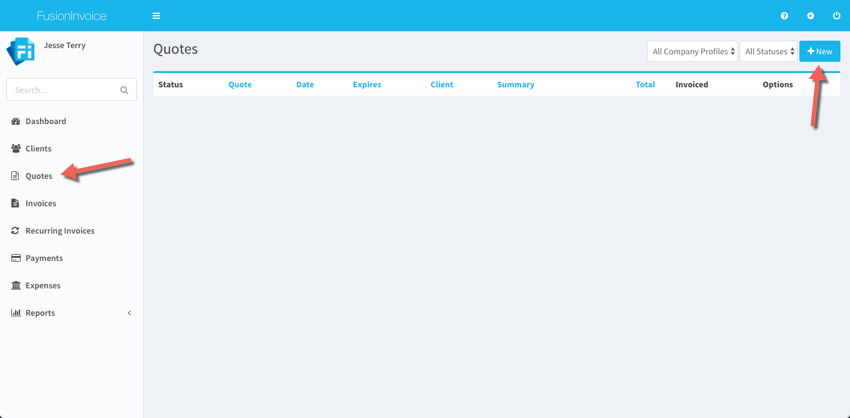Sort by the Quote column header
This screenshot has height=418, width=850.
coord(240,85)
